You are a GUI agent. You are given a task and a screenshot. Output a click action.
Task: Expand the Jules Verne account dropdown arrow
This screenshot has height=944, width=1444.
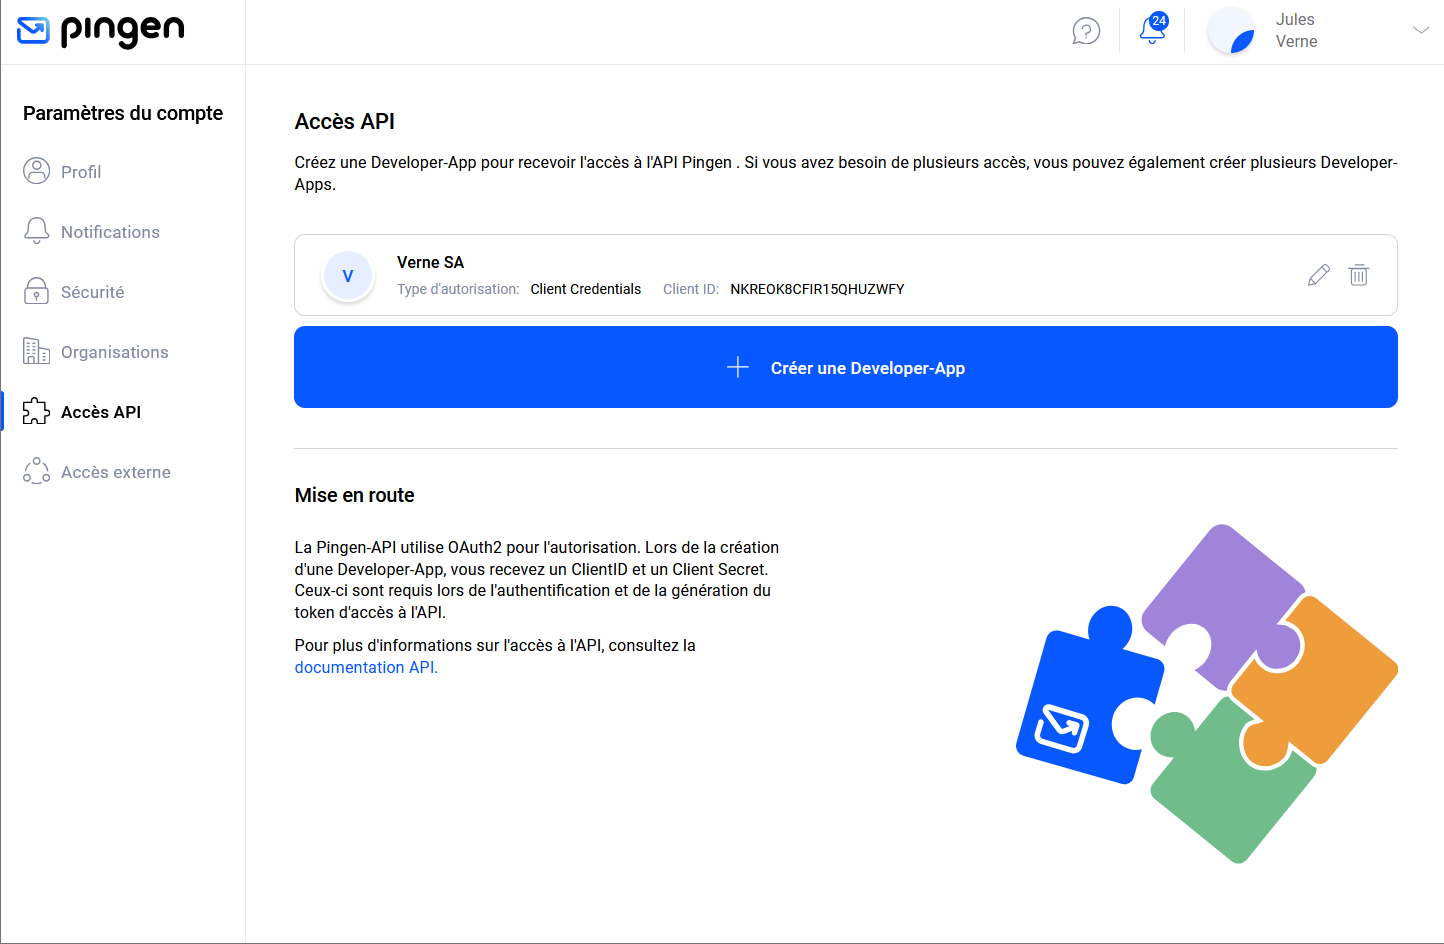pyautogui.click(x=1420, y=31)
